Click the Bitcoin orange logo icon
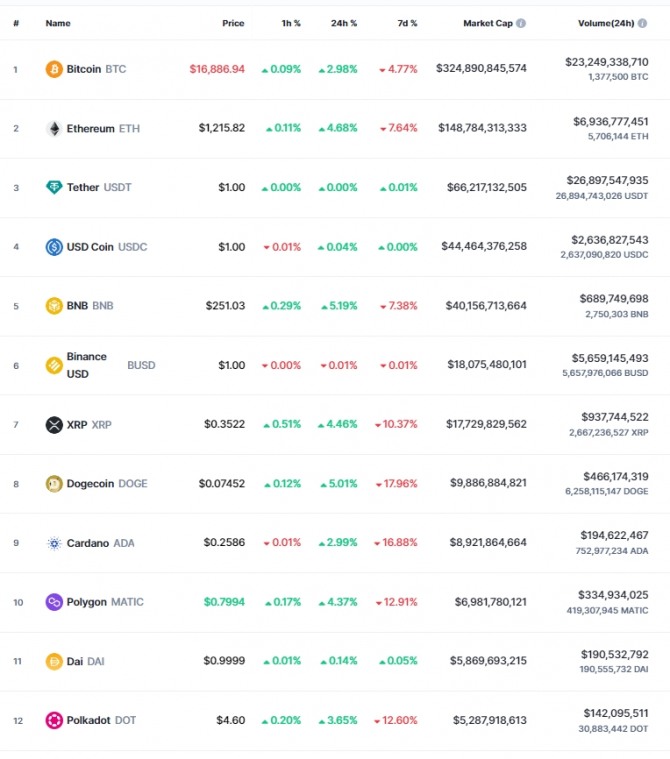This screenshot has height=759, width=670. click(54, 69)
